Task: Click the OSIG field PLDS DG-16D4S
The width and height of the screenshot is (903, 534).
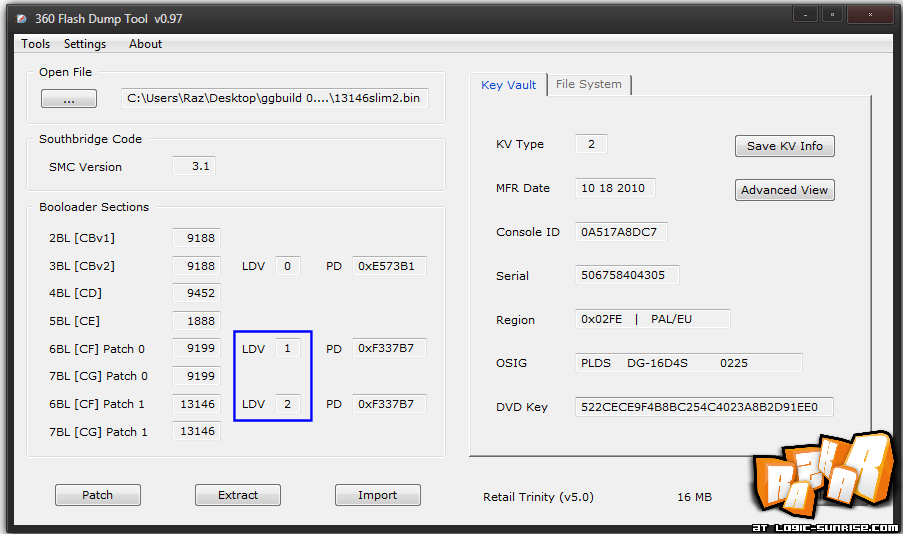Action: (x=688, y=363)
